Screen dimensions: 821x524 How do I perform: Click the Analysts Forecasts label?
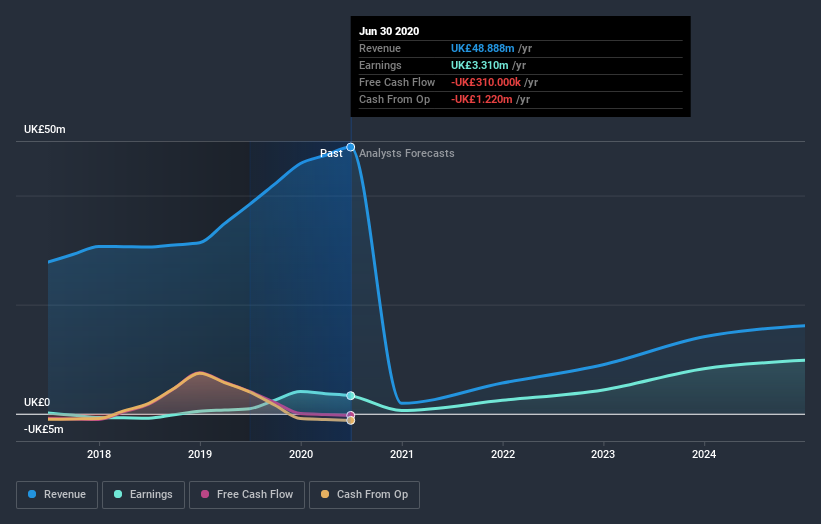point(407,153)
